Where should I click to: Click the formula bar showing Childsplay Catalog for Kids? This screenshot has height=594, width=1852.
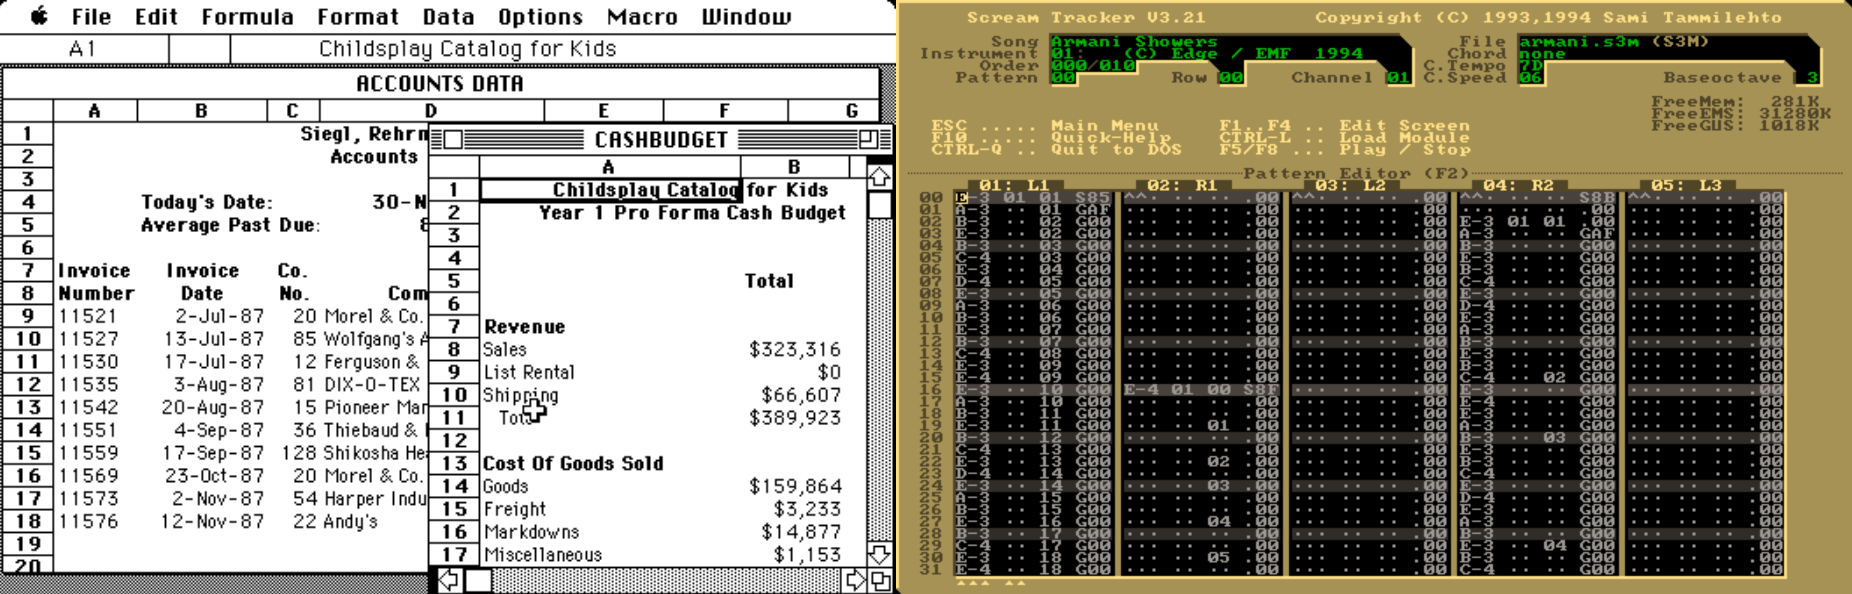[562, 48]
